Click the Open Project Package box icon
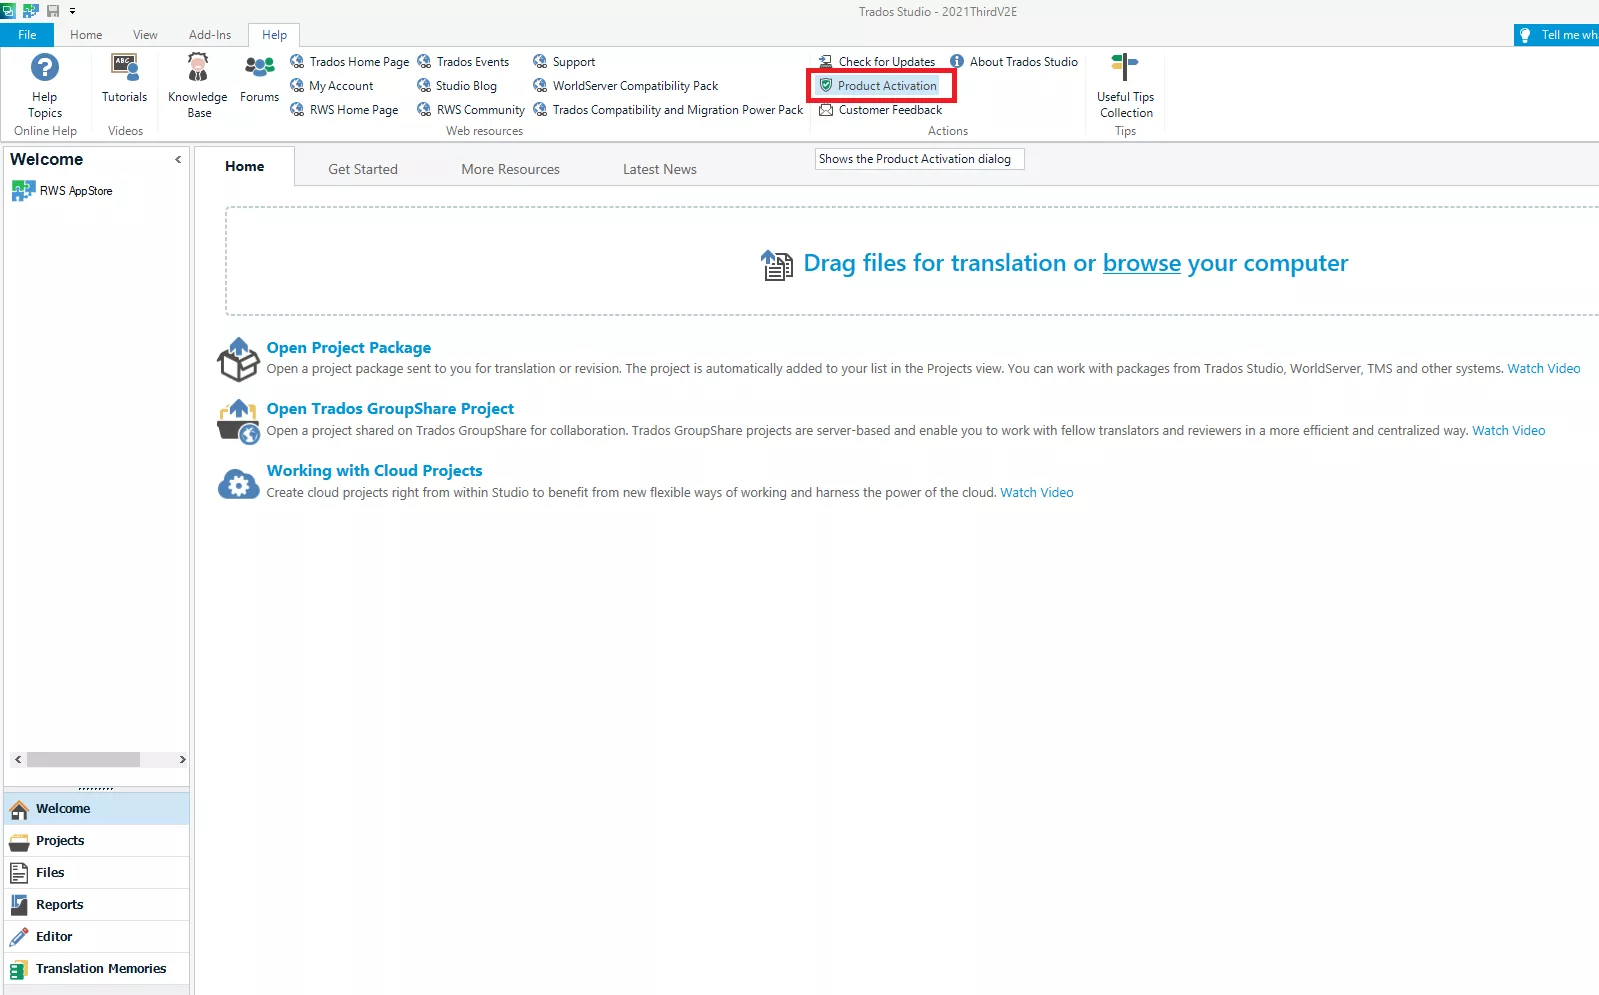The image size is (1599, 995). click(x=239, y=359)
